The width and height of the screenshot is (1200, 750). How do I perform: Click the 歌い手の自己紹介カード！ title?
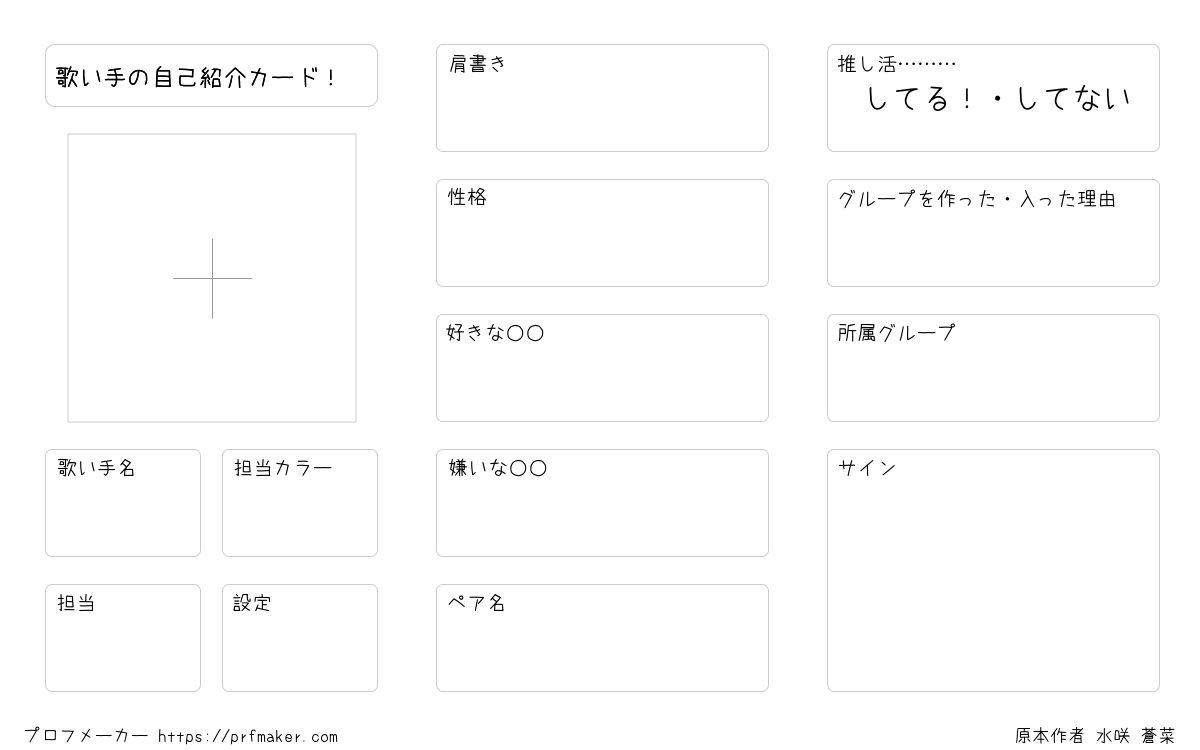198,77
